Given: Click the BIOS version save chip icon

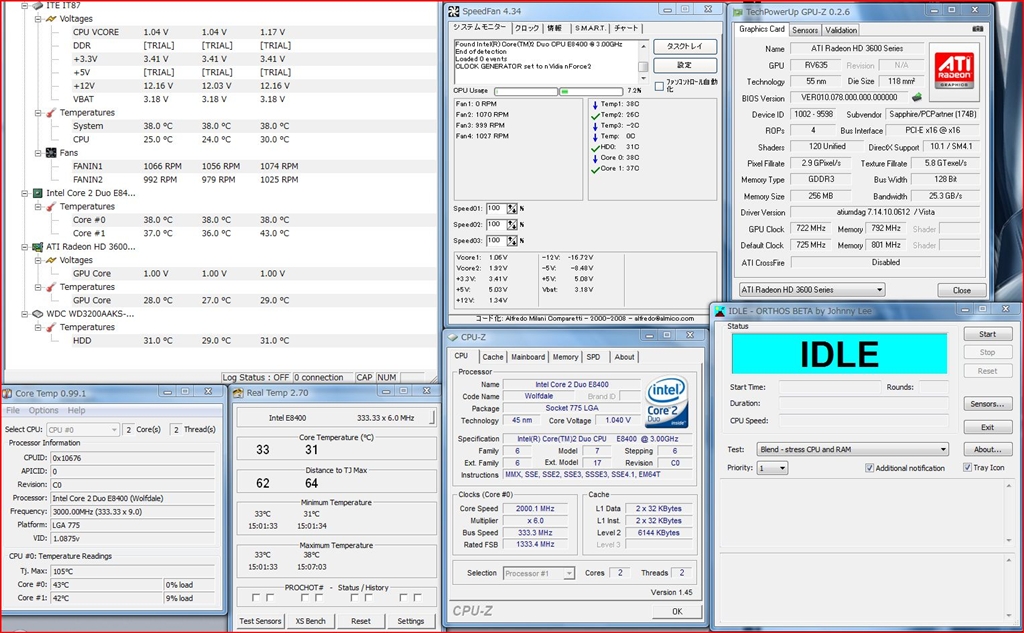Looking at the screenshot, I should coord(916,98).
